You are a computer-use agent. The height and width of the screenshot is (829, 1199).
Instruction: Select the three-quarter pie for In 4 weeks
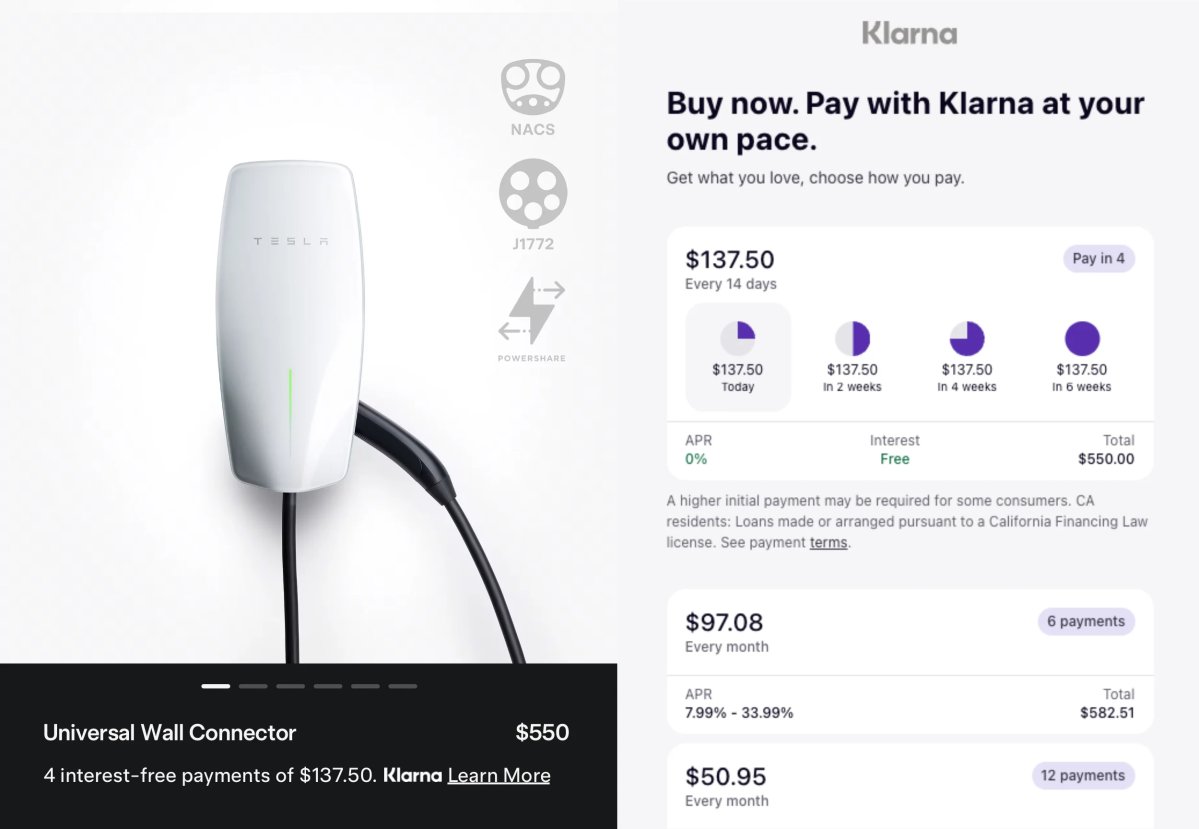[x=967, y=339]
